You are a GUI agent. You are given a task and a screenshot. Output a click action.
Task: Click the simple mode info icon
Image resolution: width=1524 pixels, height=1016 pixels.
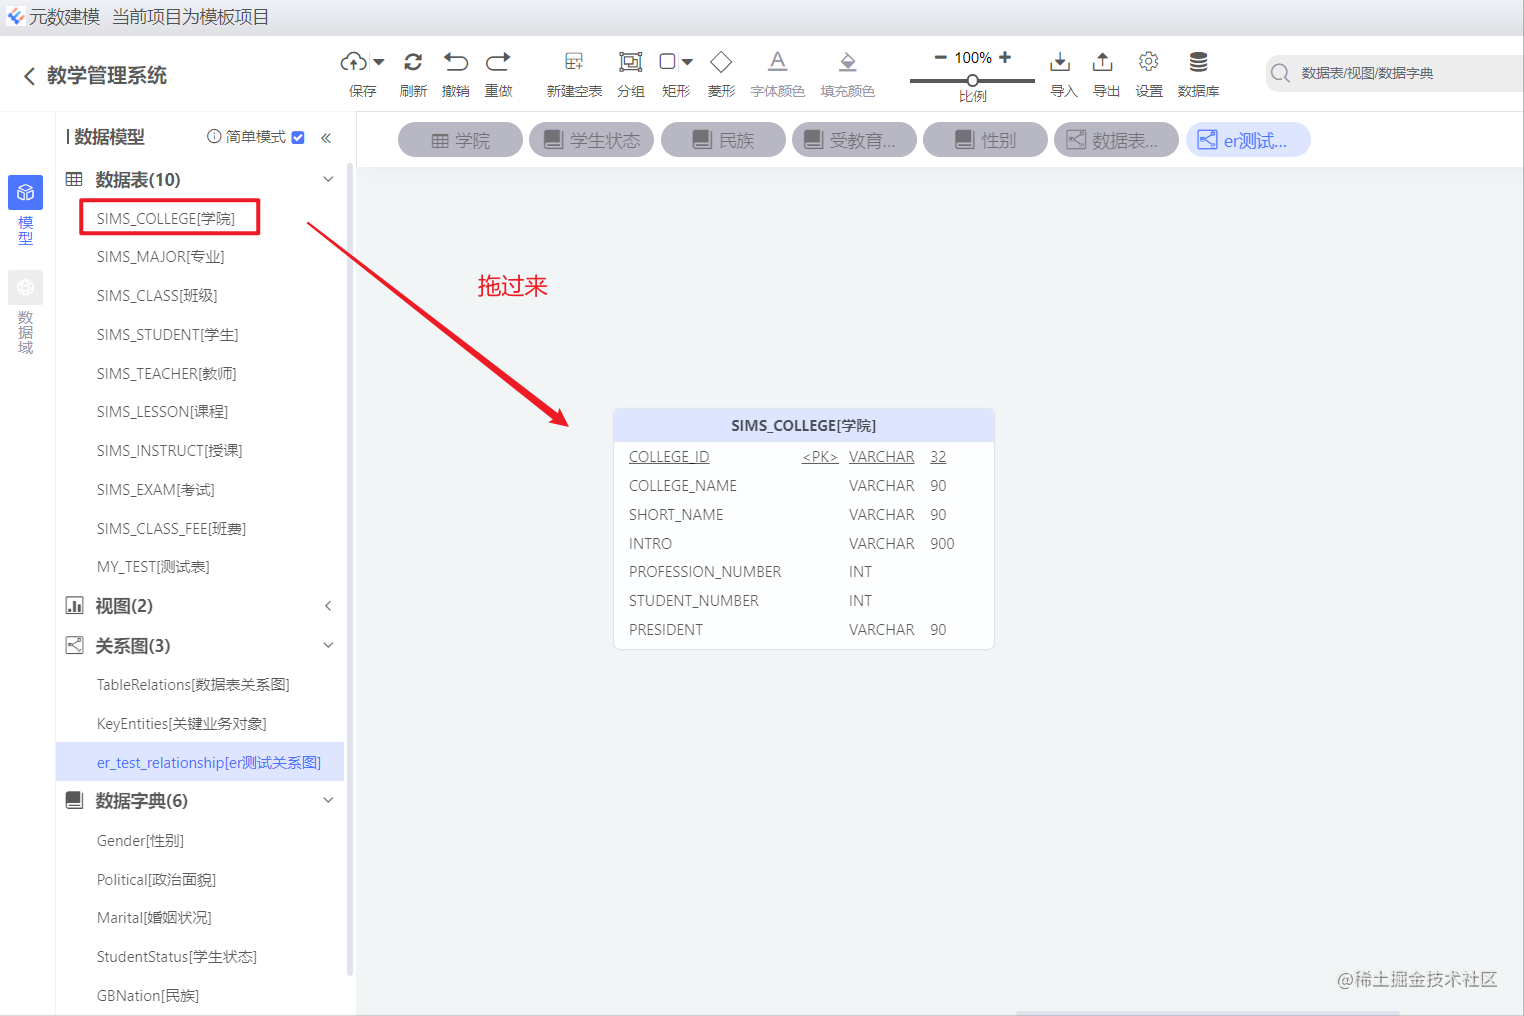tap(214, 137)
